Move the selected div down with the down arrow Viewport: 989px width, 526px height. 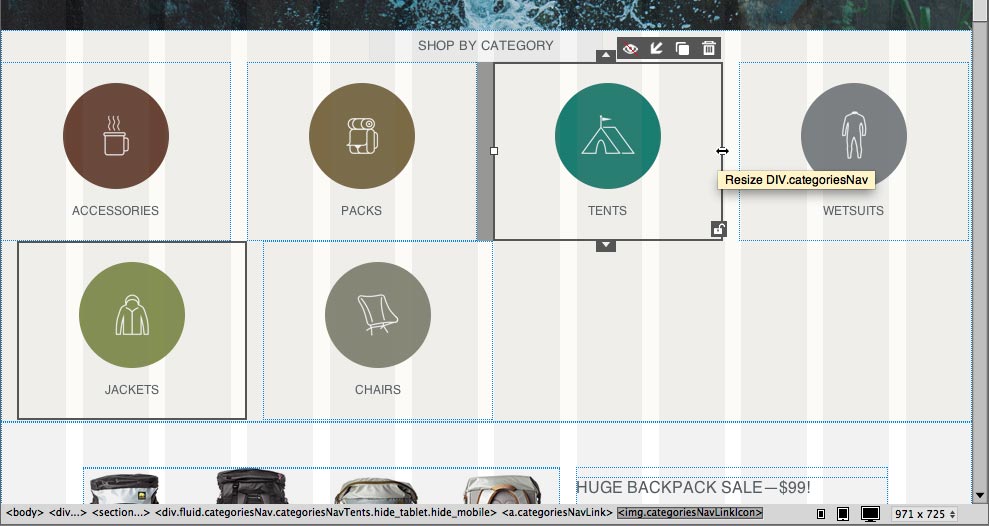click(x=606, y=245)
